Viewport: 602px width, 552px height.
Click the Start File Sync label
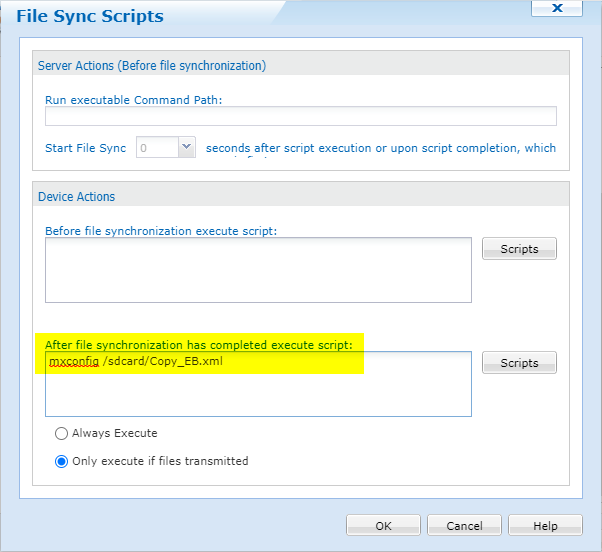tap(85, 148)
